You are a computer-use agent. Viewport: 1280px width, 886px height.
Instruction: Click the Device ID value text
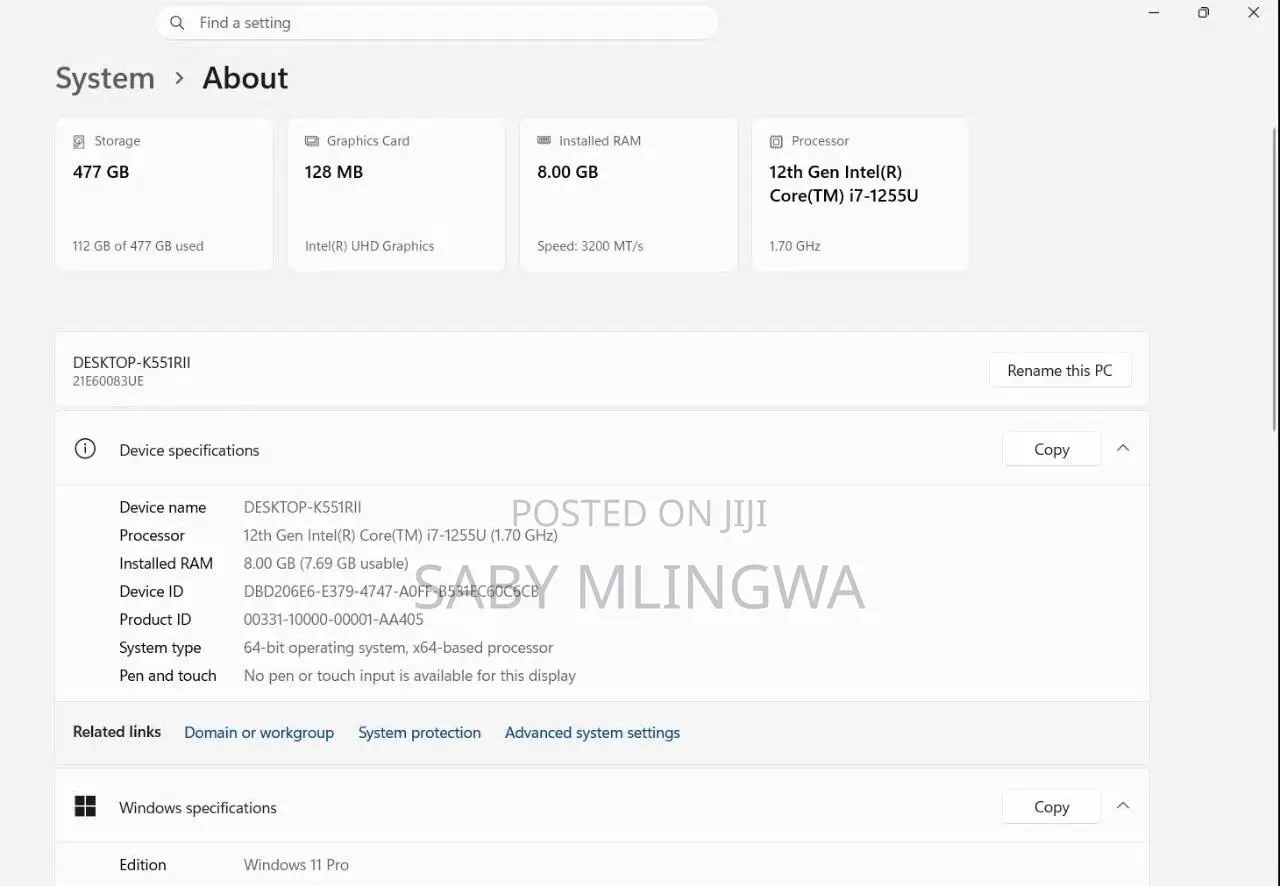pyautogui.click(x=391, y=592)
